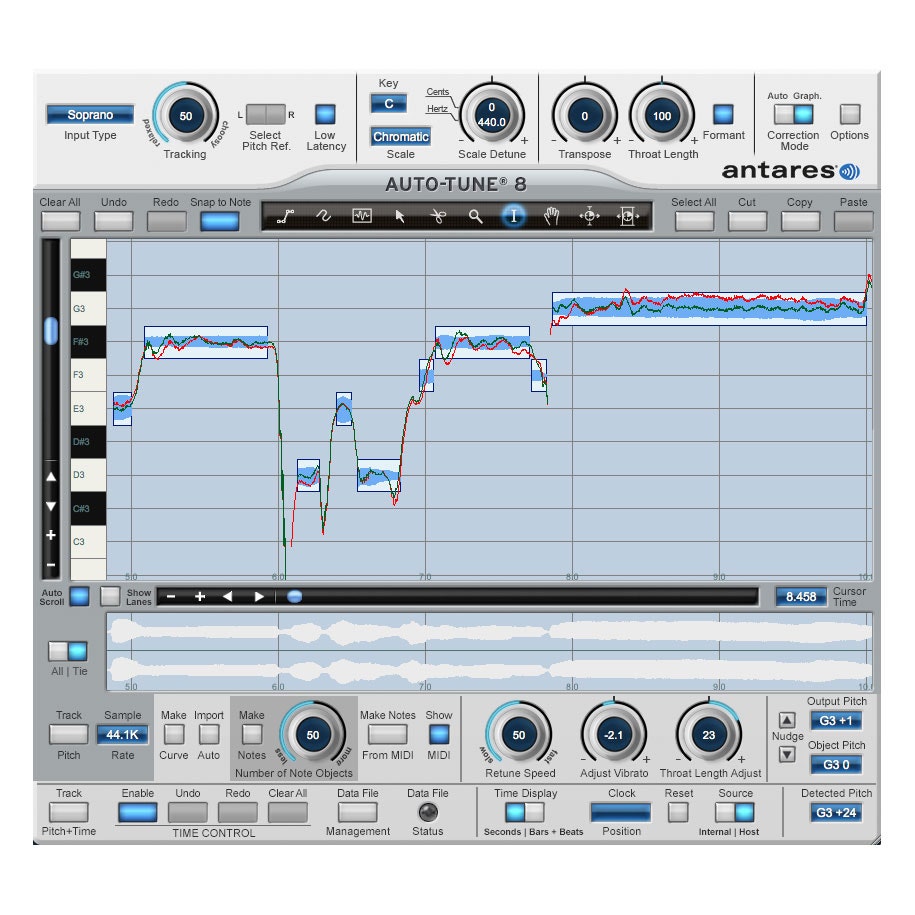Nudge the pitch down

click(x=787, y=755)
